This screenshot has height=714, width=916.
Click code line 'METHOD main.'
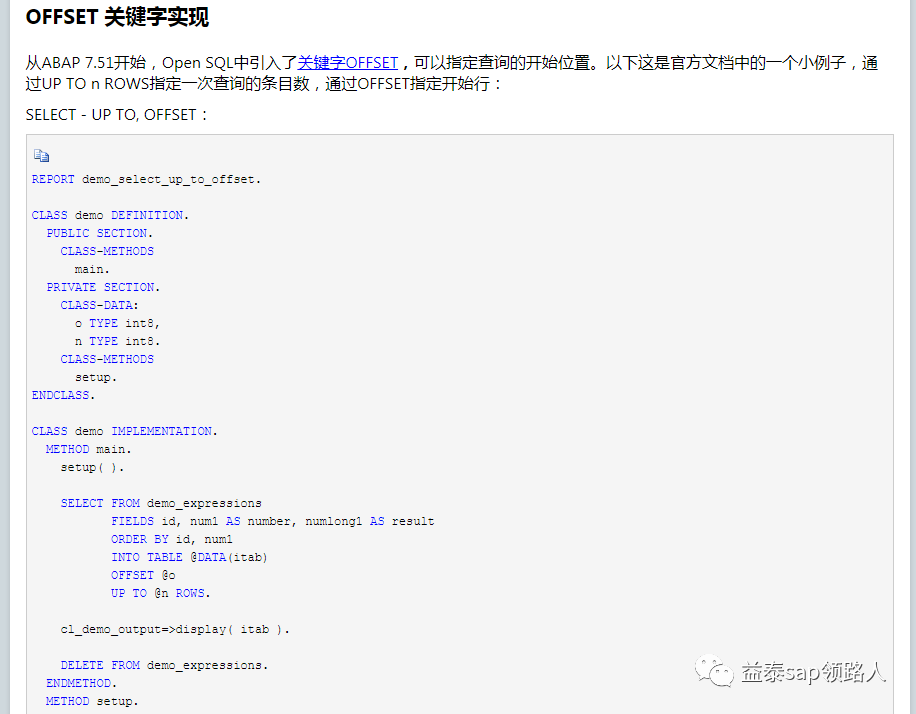pos(89,449)
